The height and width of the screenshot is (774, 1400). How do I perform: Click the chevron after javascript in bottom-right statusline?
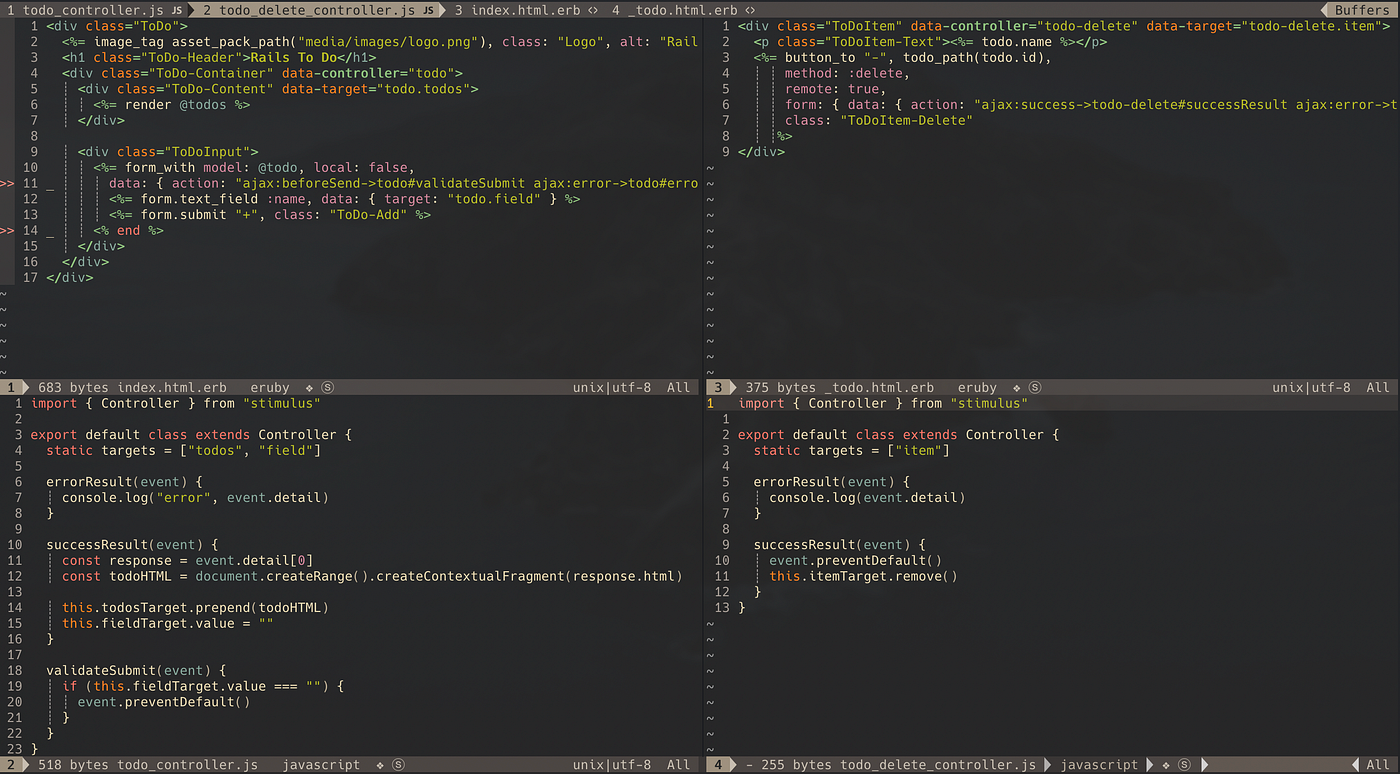tap(1152, 764)
